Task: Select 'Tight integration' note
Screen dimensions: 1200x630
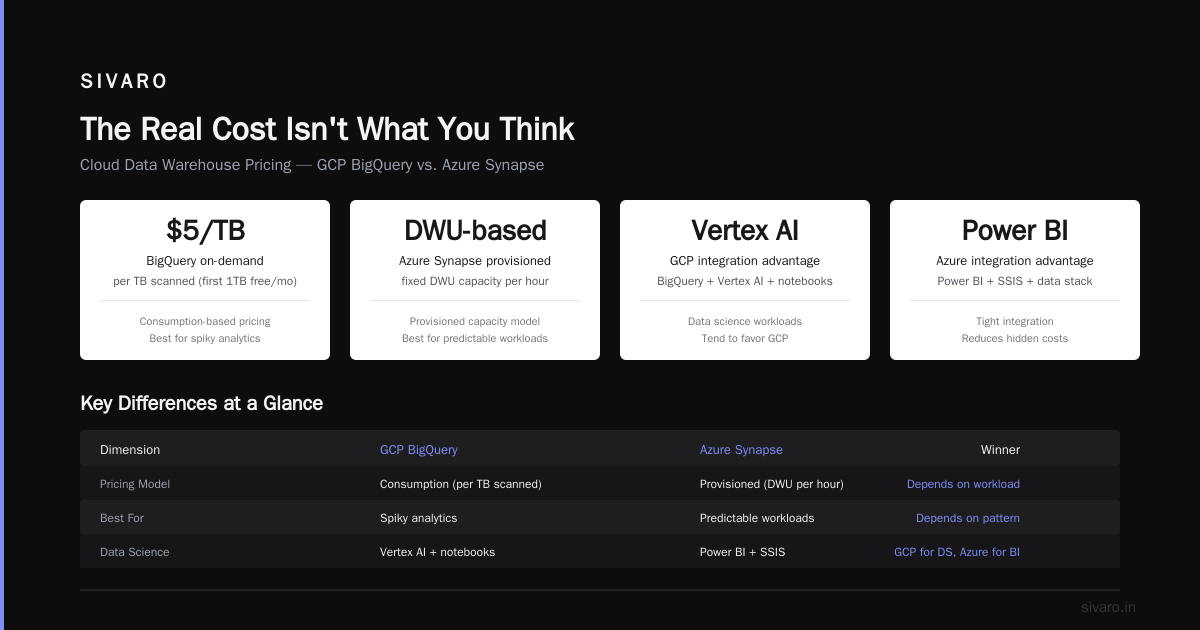Action: tap(1015, 321)
